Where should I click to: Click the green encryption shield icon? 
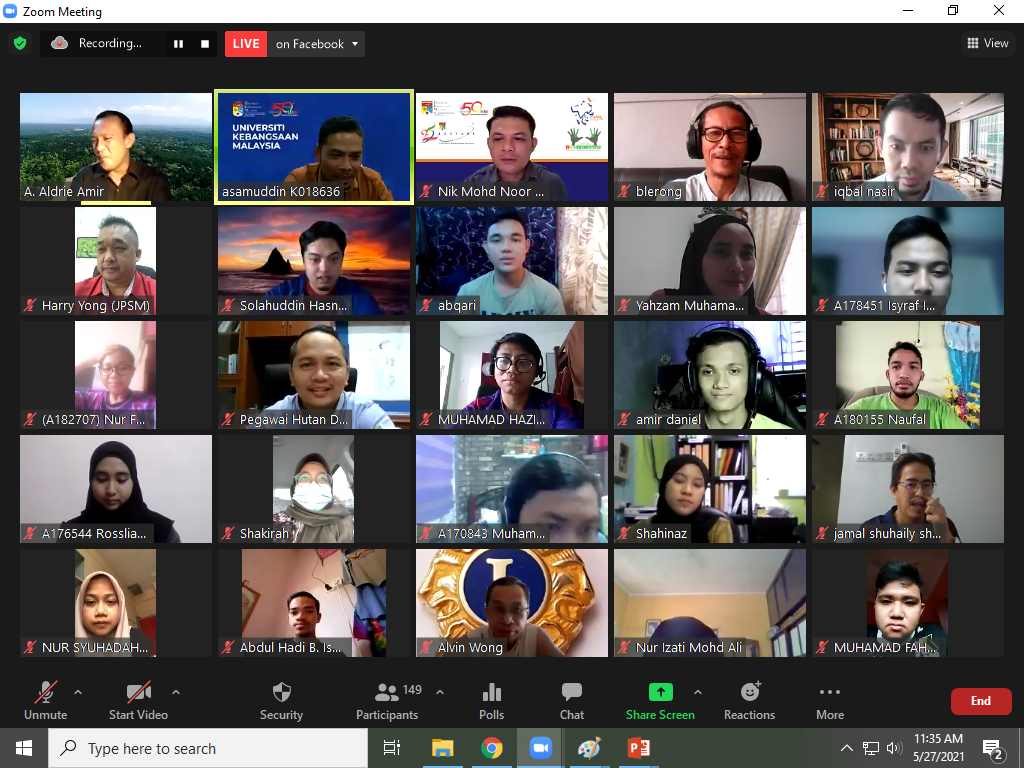tap(20, 44)
